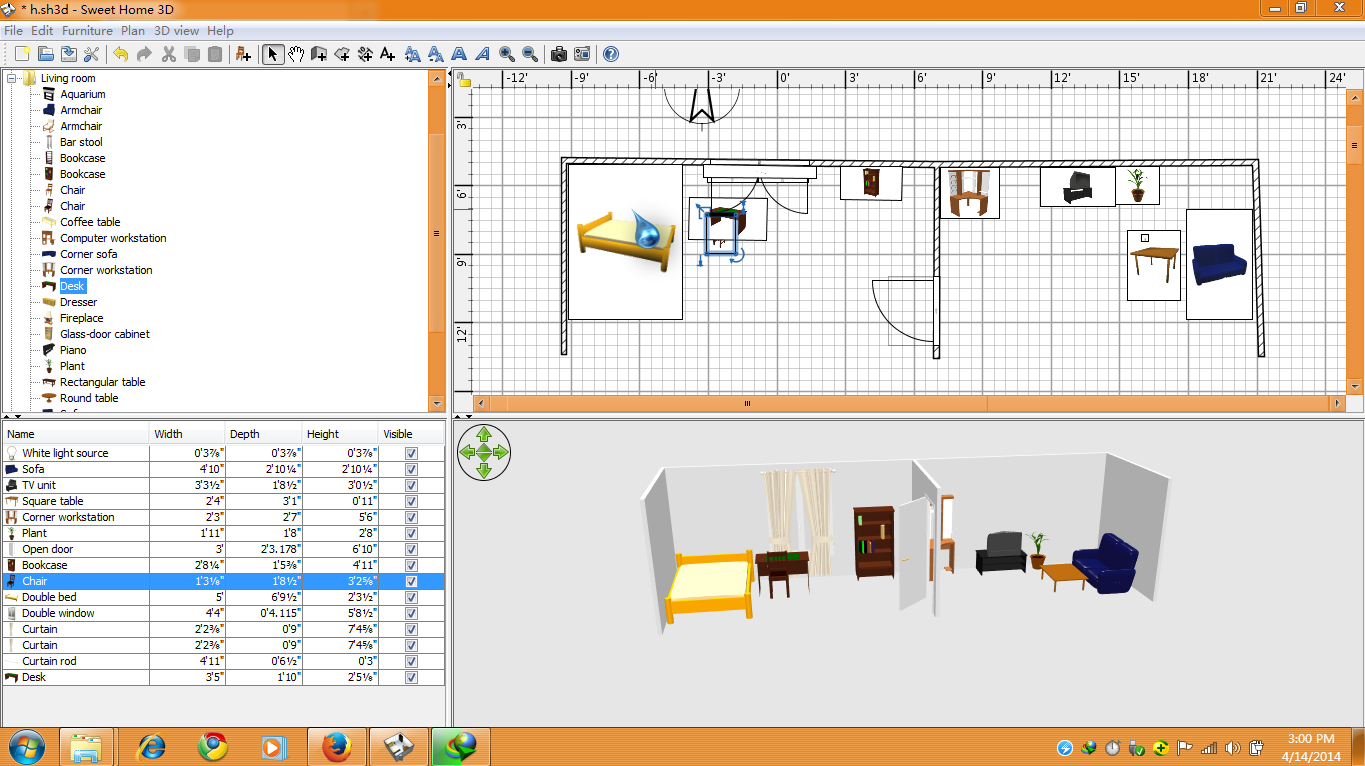Viewport: 1365px width, 766px height.
Task: Collapse the Living room category
Action: [9, 77]
